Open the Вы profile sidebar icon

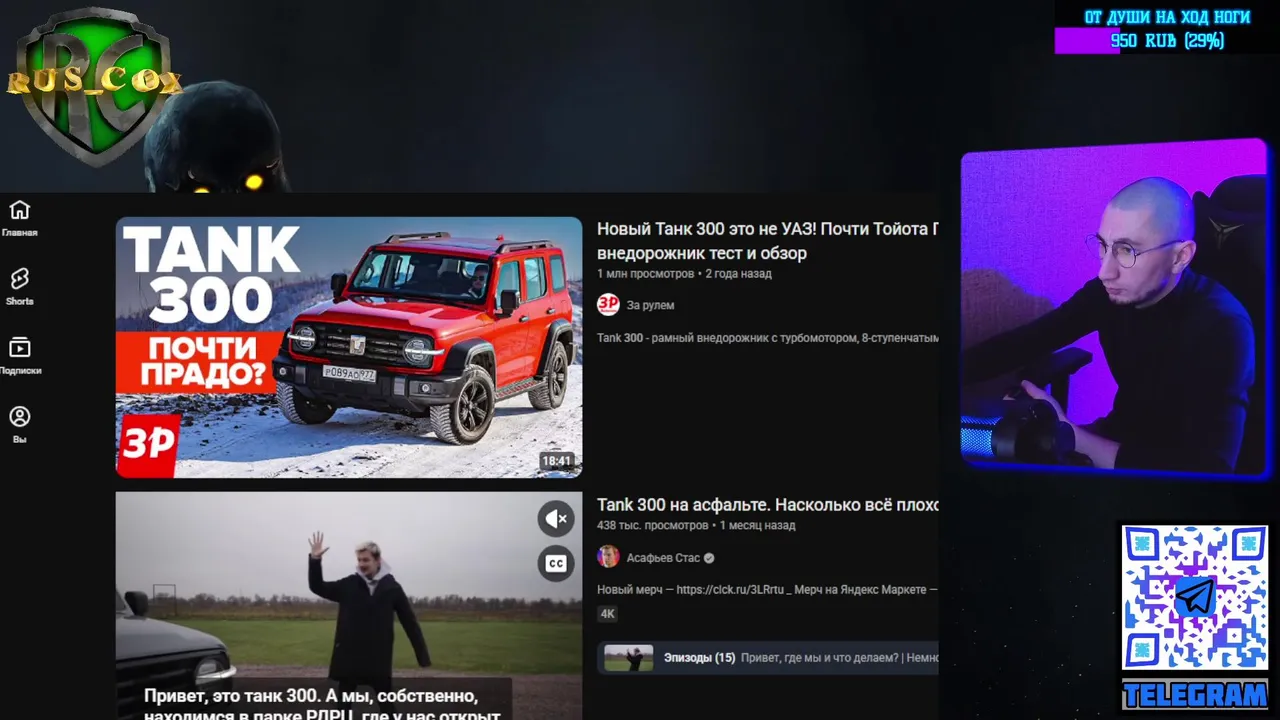click(19, 424)
